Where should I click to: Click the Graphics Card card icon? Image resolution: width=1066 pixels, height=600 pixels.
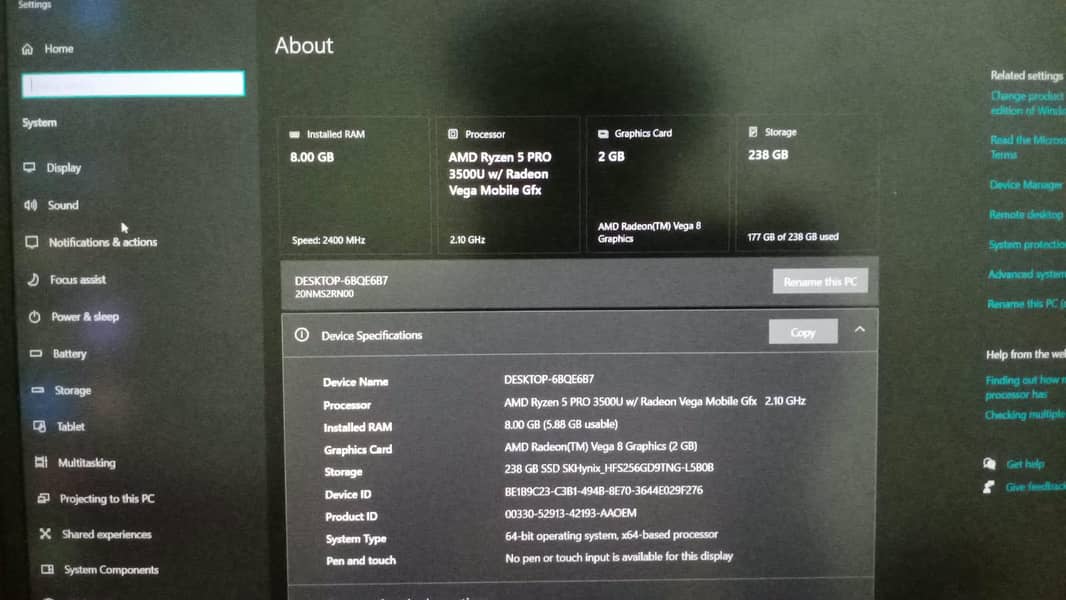click(x=603, y=134)
